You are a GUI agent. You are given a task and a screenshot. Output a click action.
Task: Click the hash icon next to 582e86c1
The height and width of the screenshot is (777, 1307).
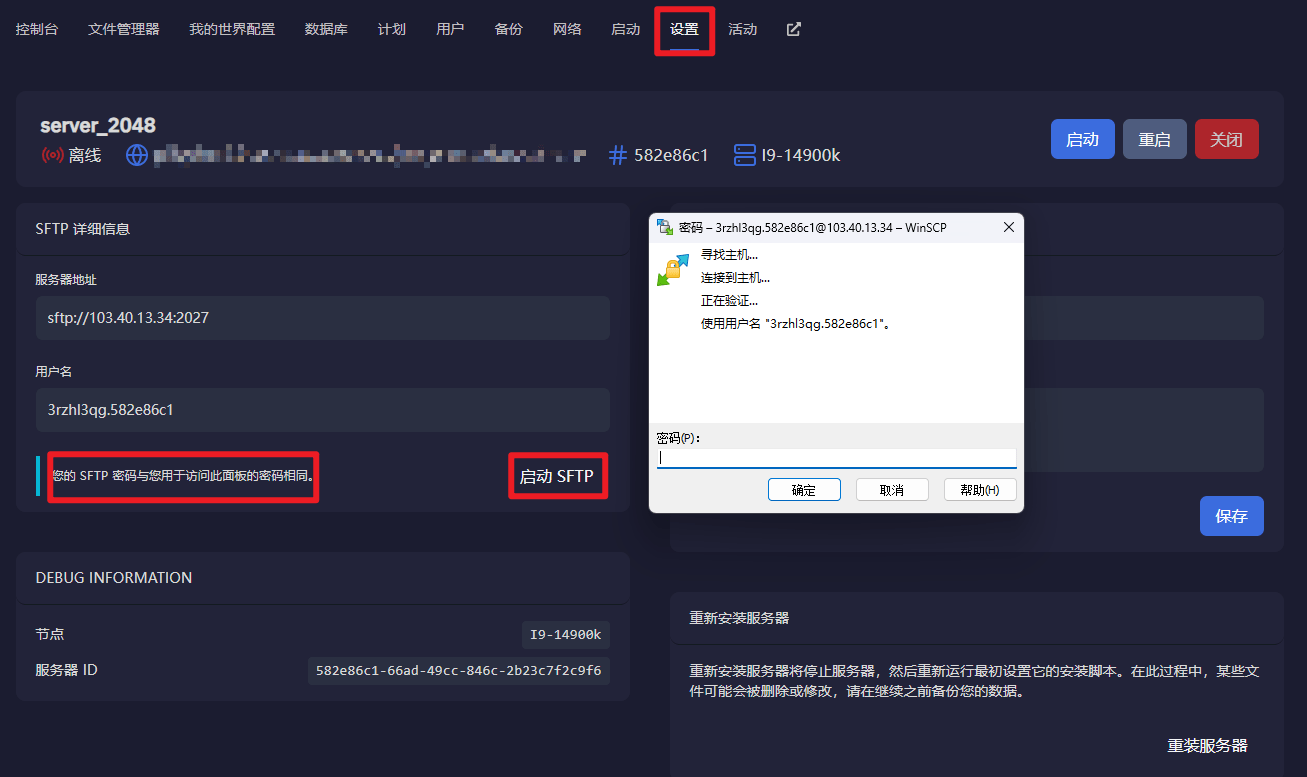pos(618,155)
